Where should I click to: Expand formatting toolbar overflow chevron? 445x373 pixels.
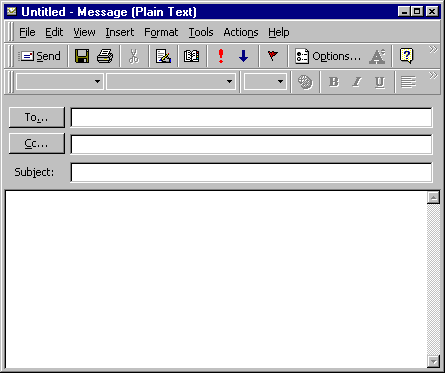(433, 75)
